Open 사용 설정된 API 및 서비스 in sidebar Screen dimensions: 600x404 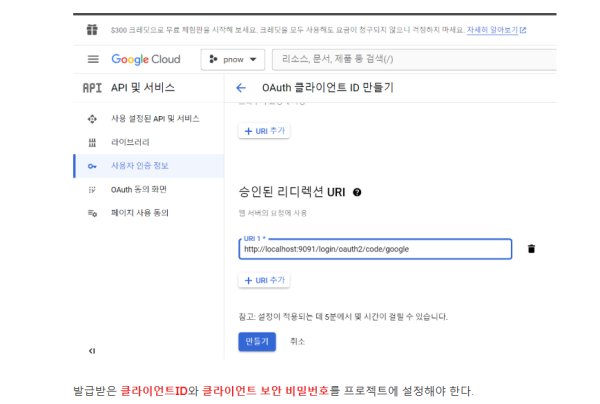(x=155, y=119)
